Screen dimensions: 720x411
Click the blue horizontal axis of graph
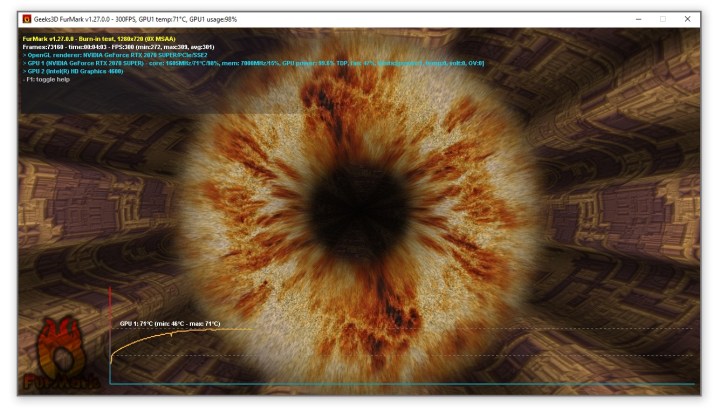click(x=400, y=383)
